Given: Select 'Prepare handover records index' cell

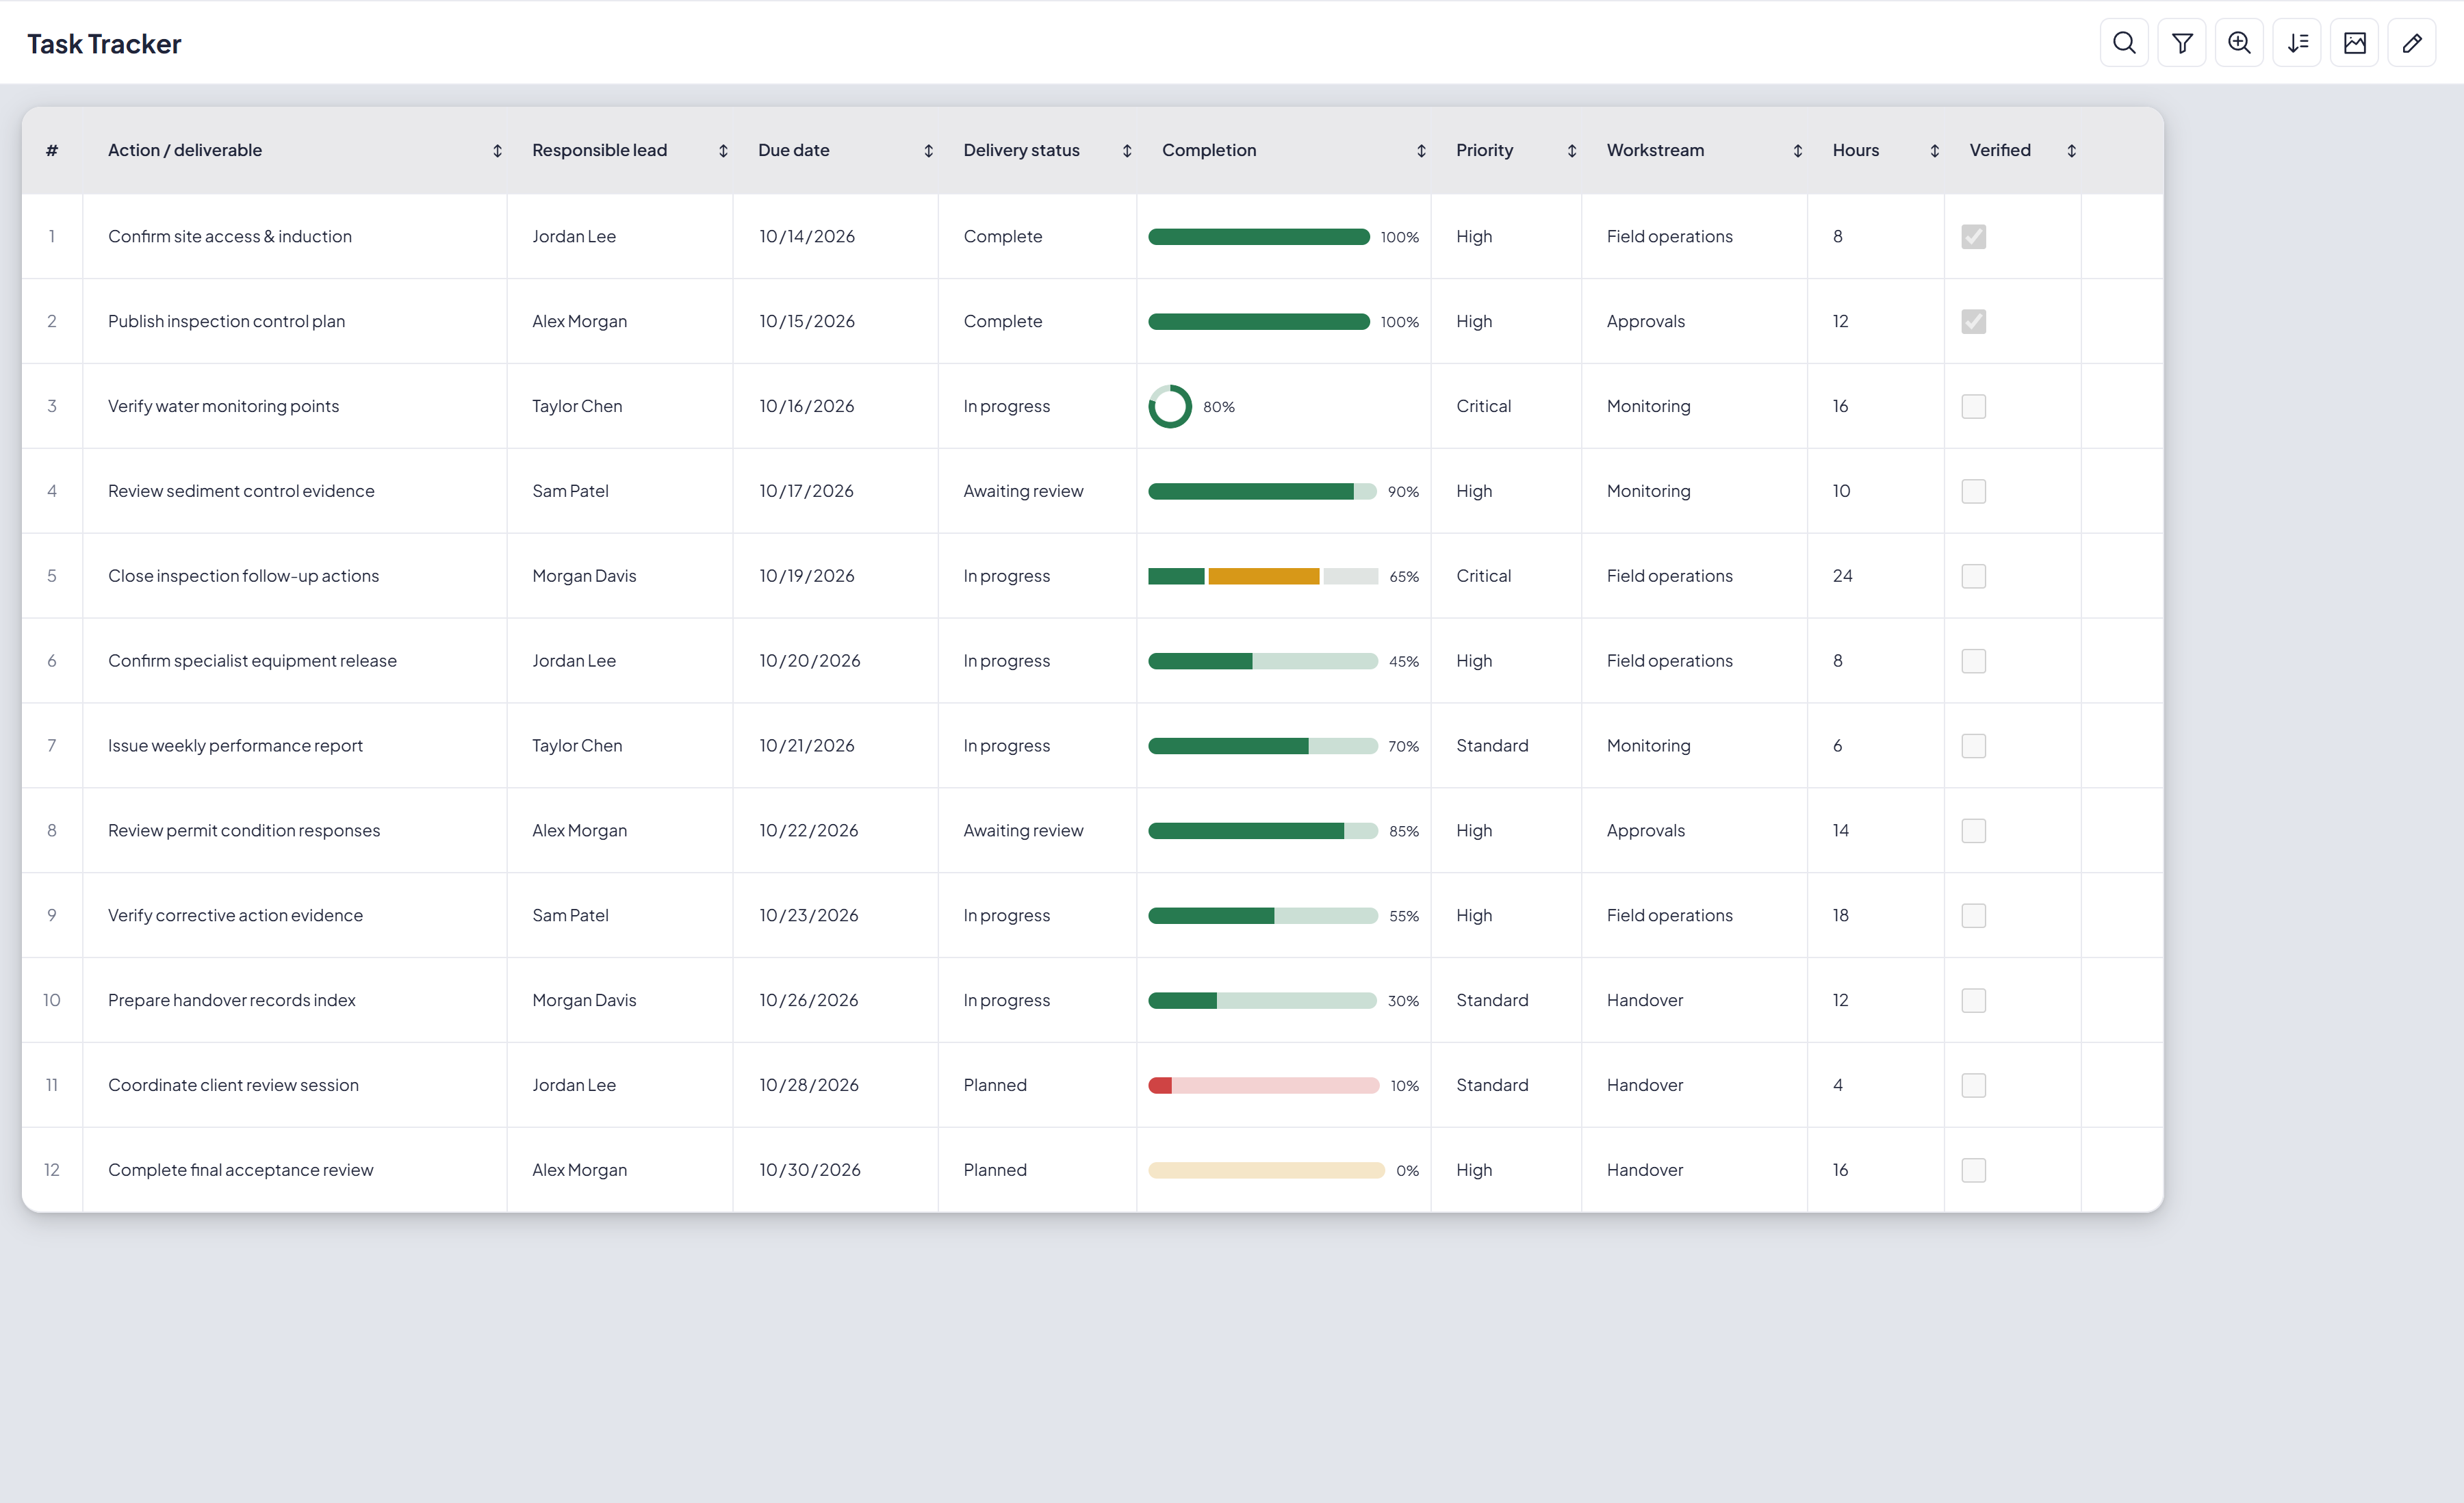Looking at the screenshot, I should point(232,1000).
